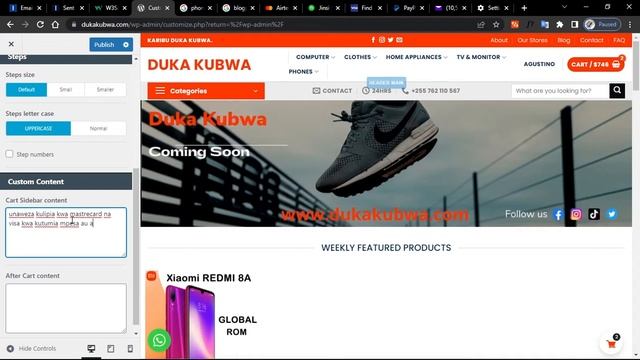
Task: Open browser extensions puzzle icon
Action: [560, 24]
